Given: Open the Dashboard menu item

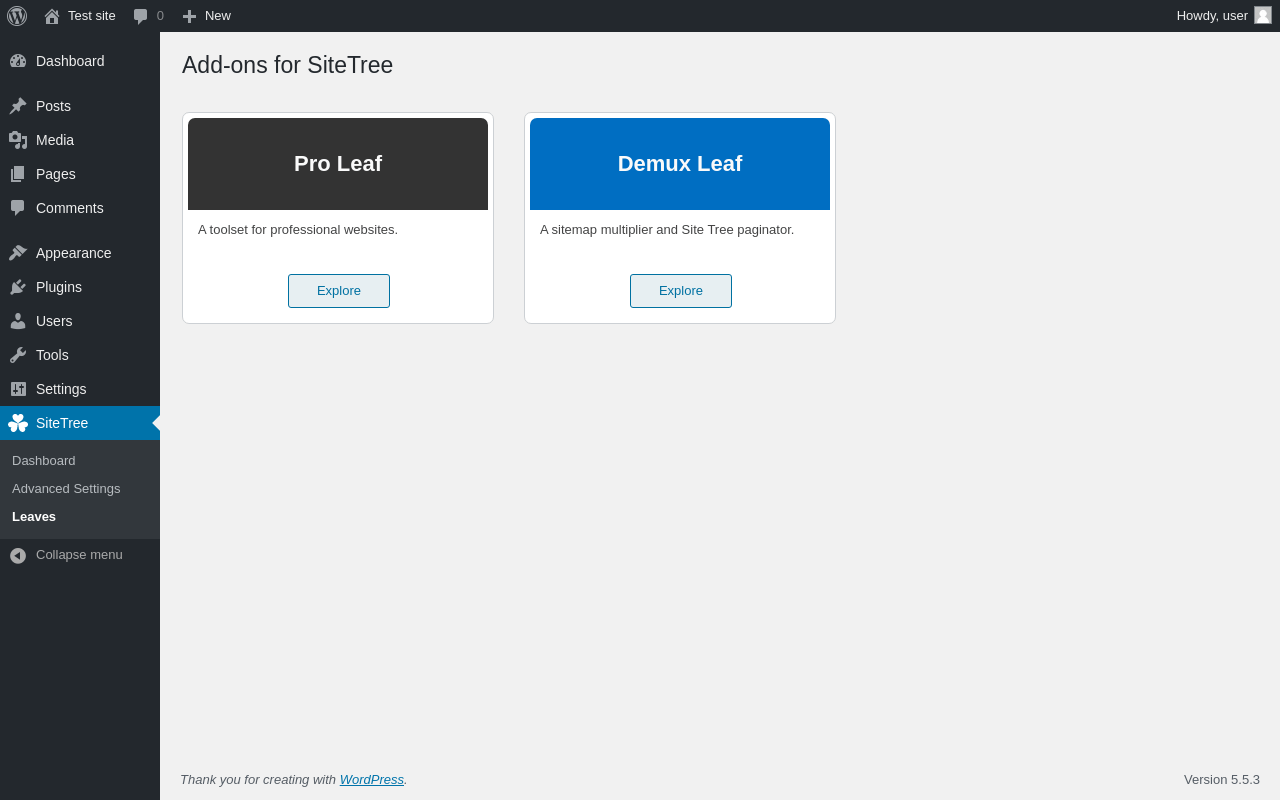Looking at the screenshot, I should [70, 61].
